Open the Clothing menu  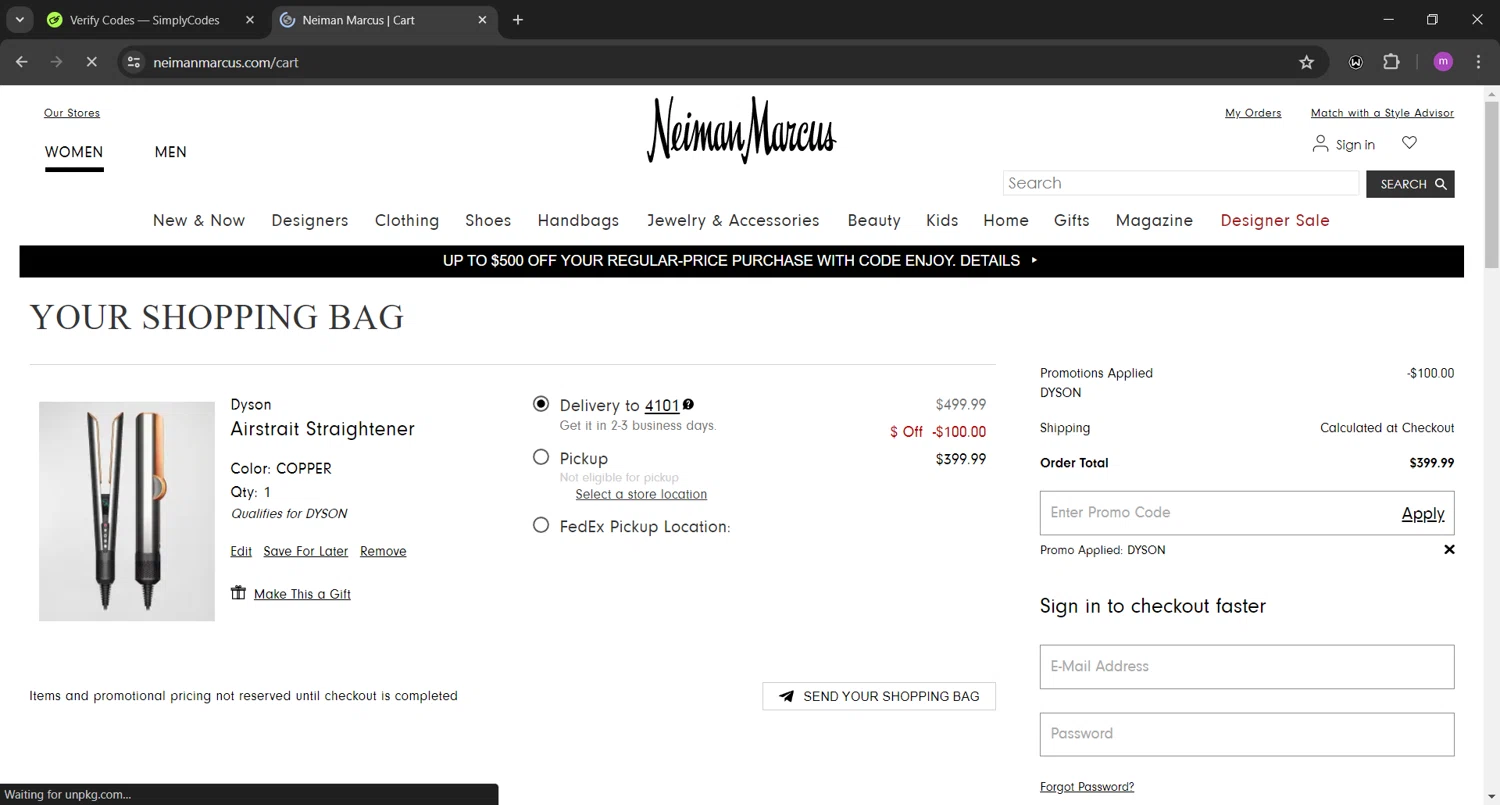pos(407,220)
